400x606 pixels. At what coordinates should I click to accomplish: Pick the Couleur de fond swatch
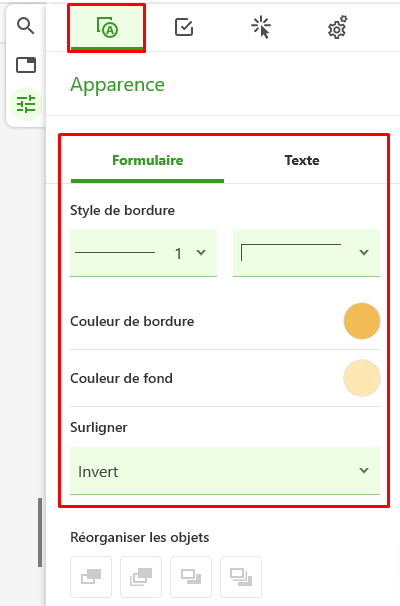[362, 378]
